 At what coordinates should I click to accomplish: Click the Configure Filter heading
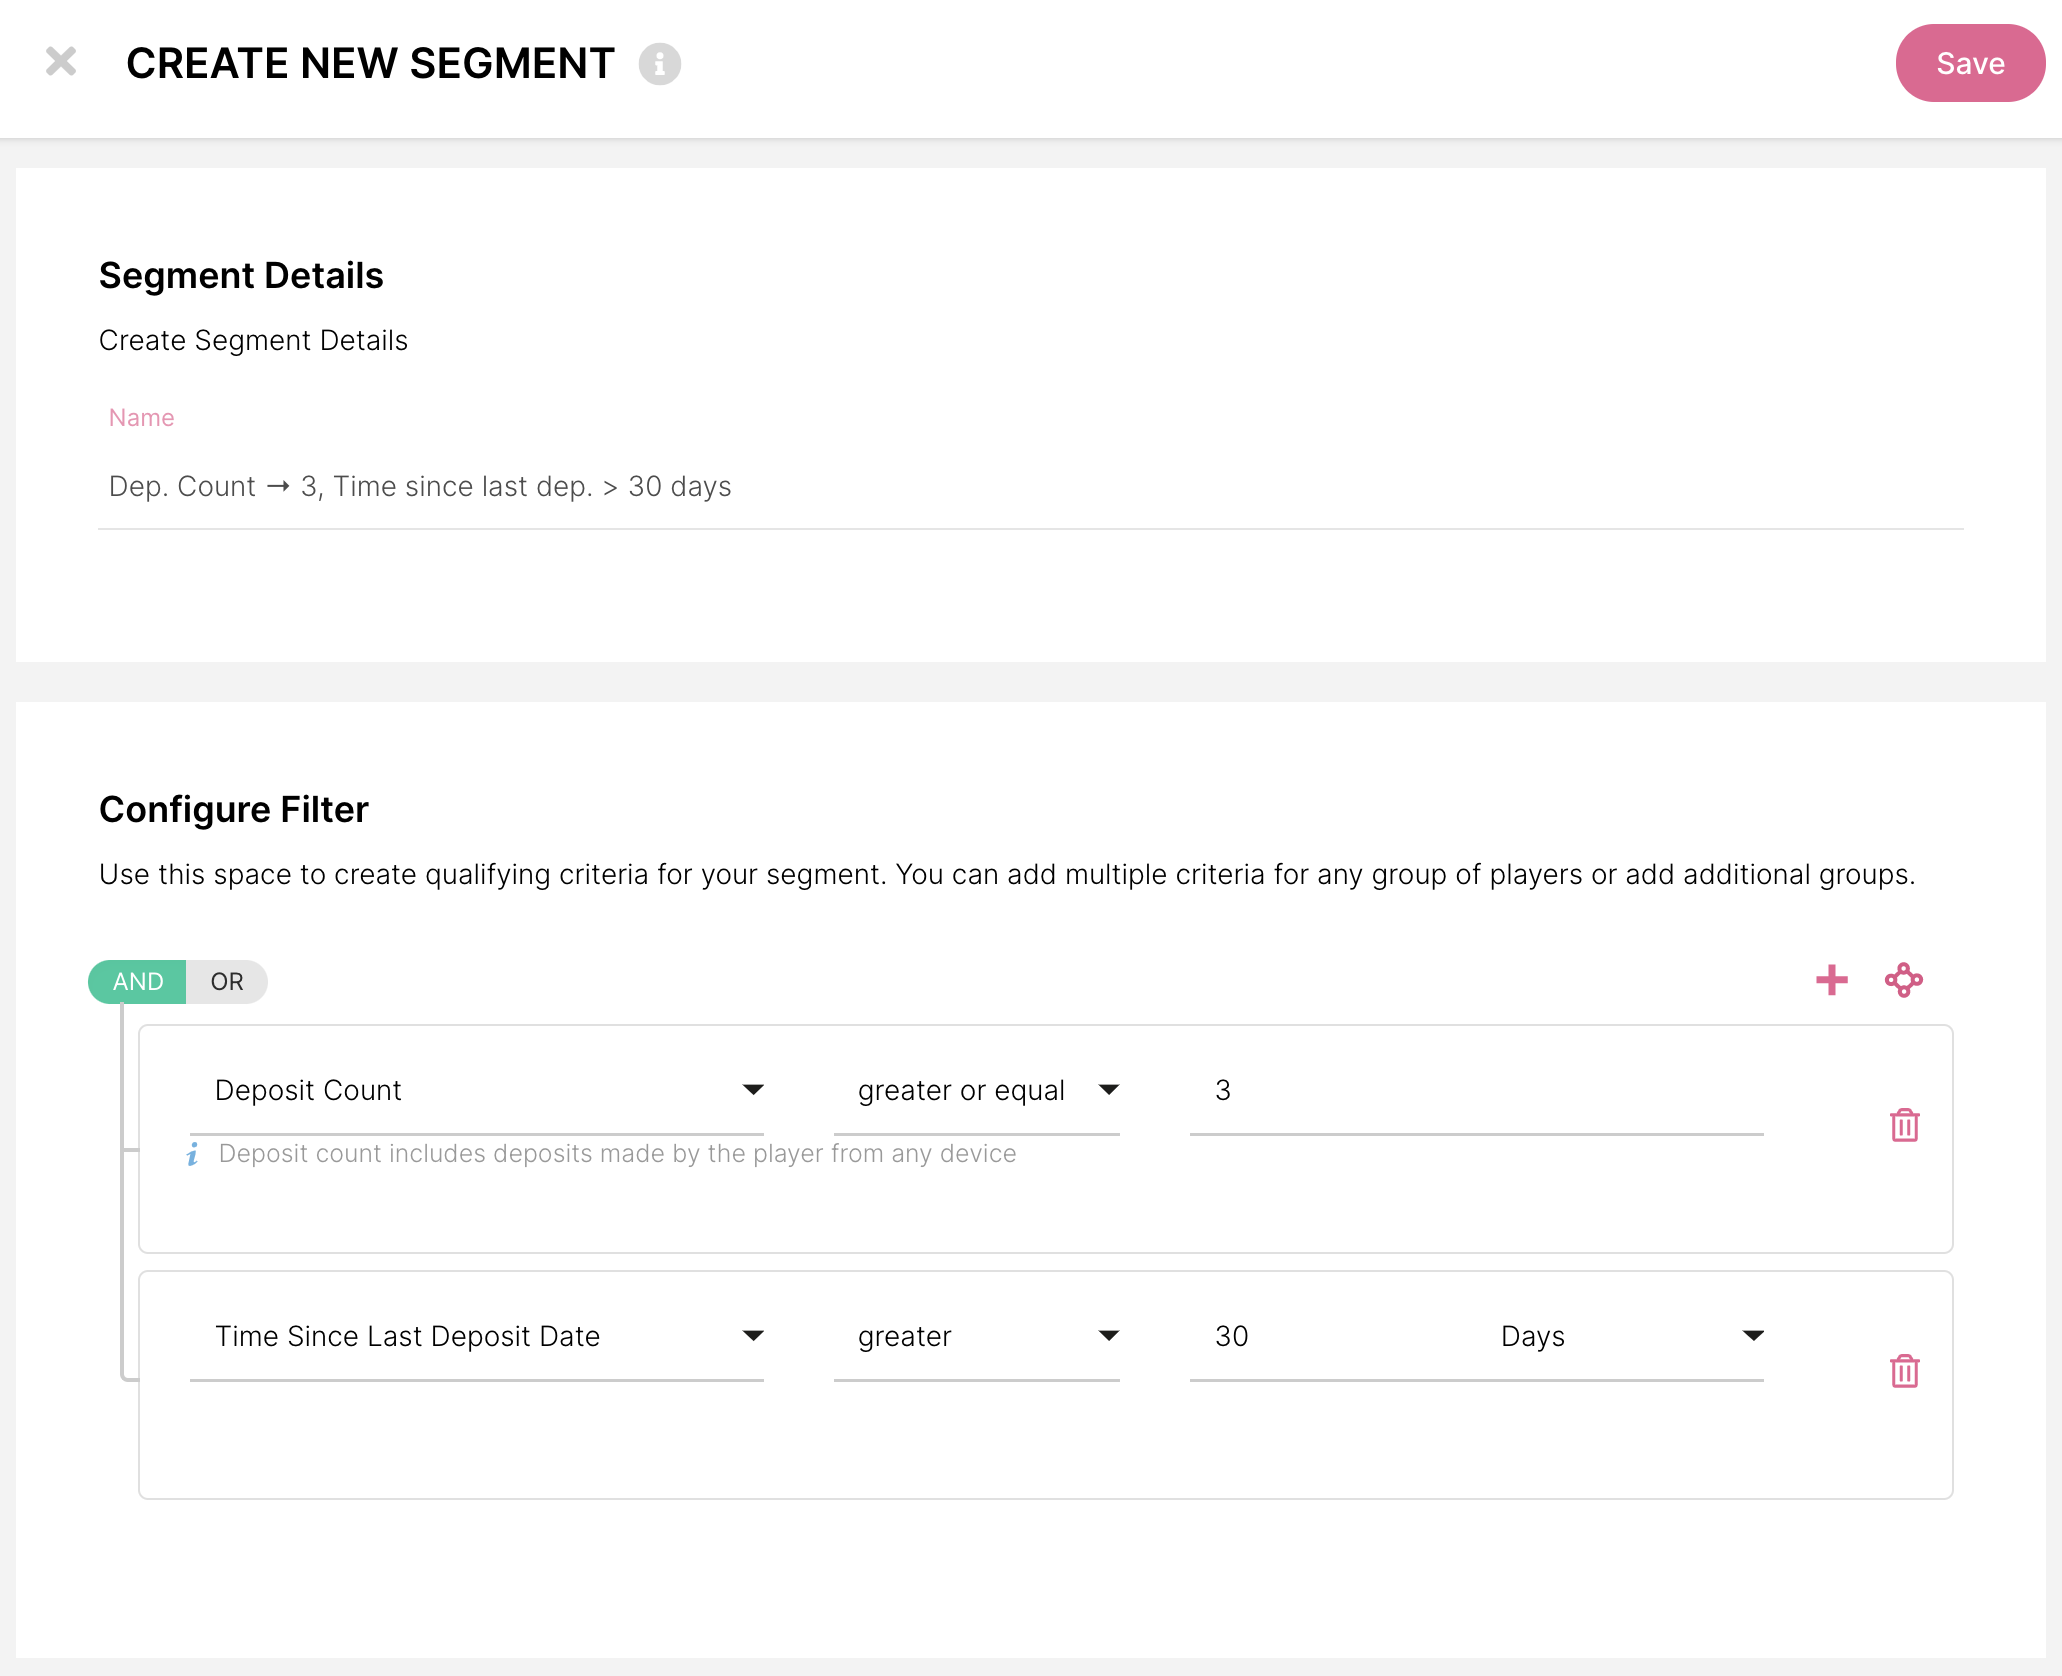click(x=234, y=809)
